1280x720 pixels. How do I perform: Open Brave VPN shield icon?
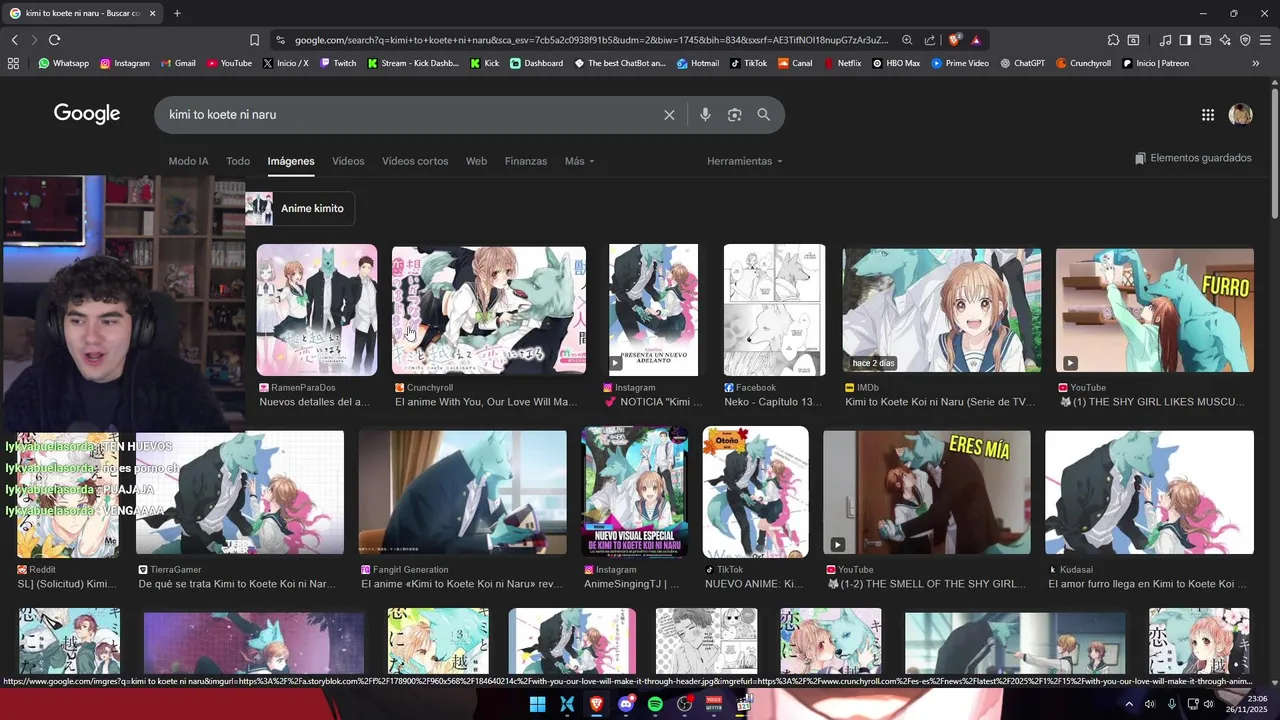pos(1245,40)
